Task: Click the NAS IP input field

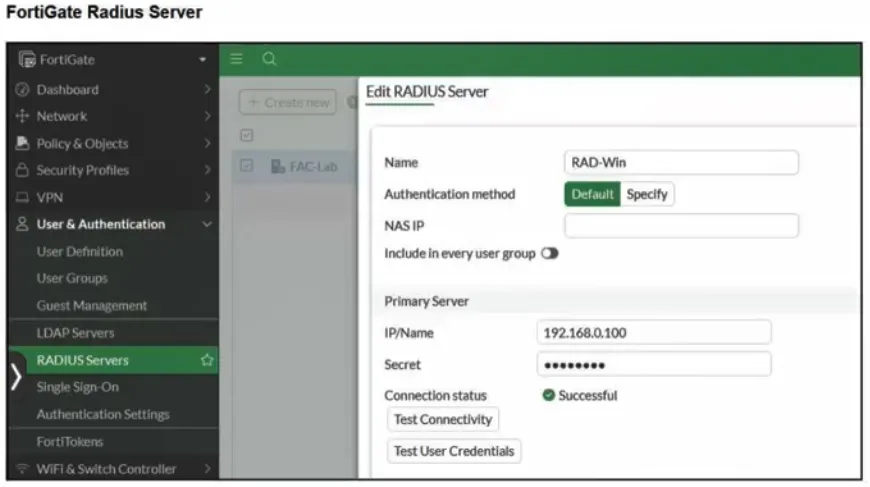Action: tap(681, 226)
